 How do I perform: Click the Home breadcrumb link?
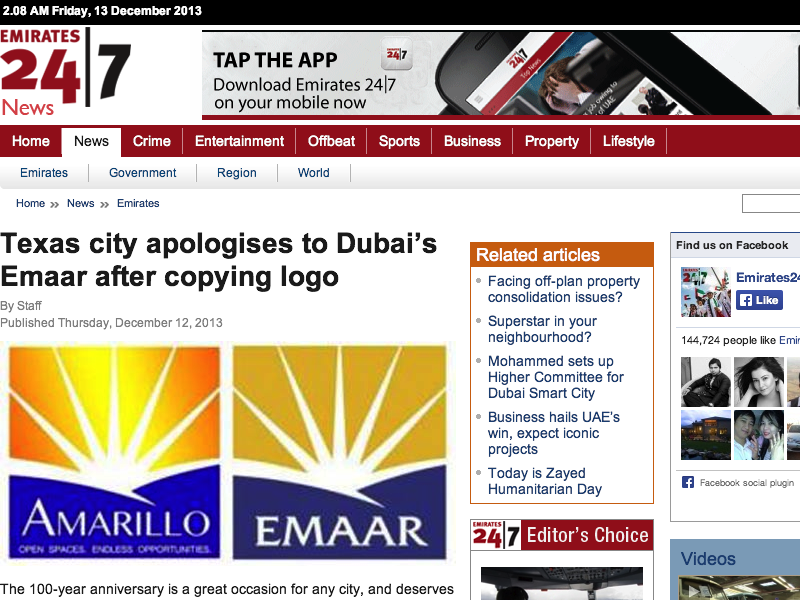(31, 204)
